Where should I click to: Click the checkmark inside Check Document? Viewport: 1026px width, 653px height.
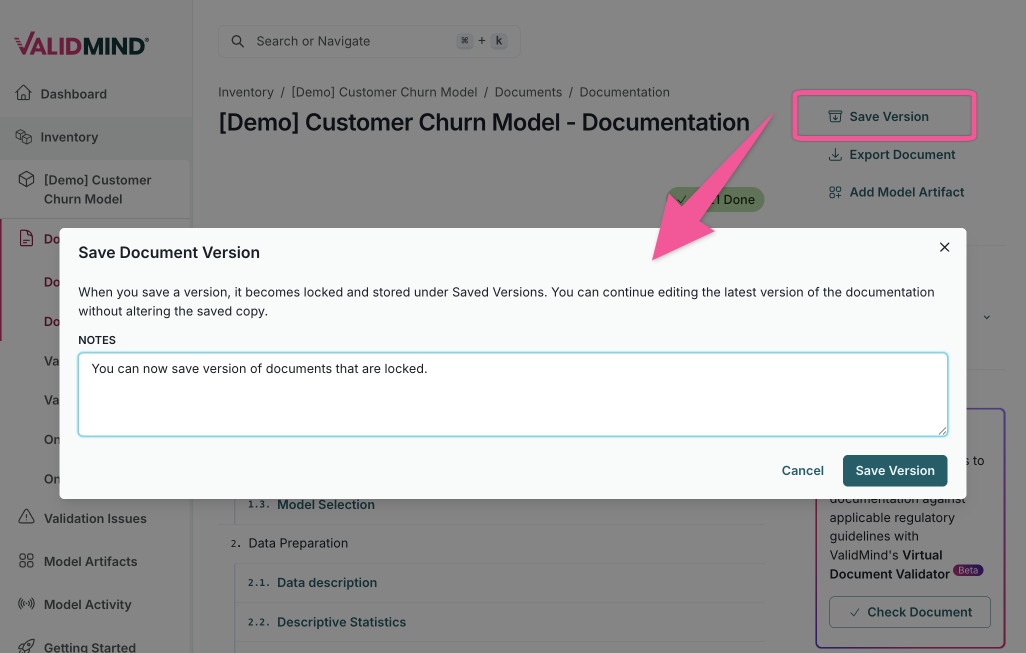pos(853,612)
